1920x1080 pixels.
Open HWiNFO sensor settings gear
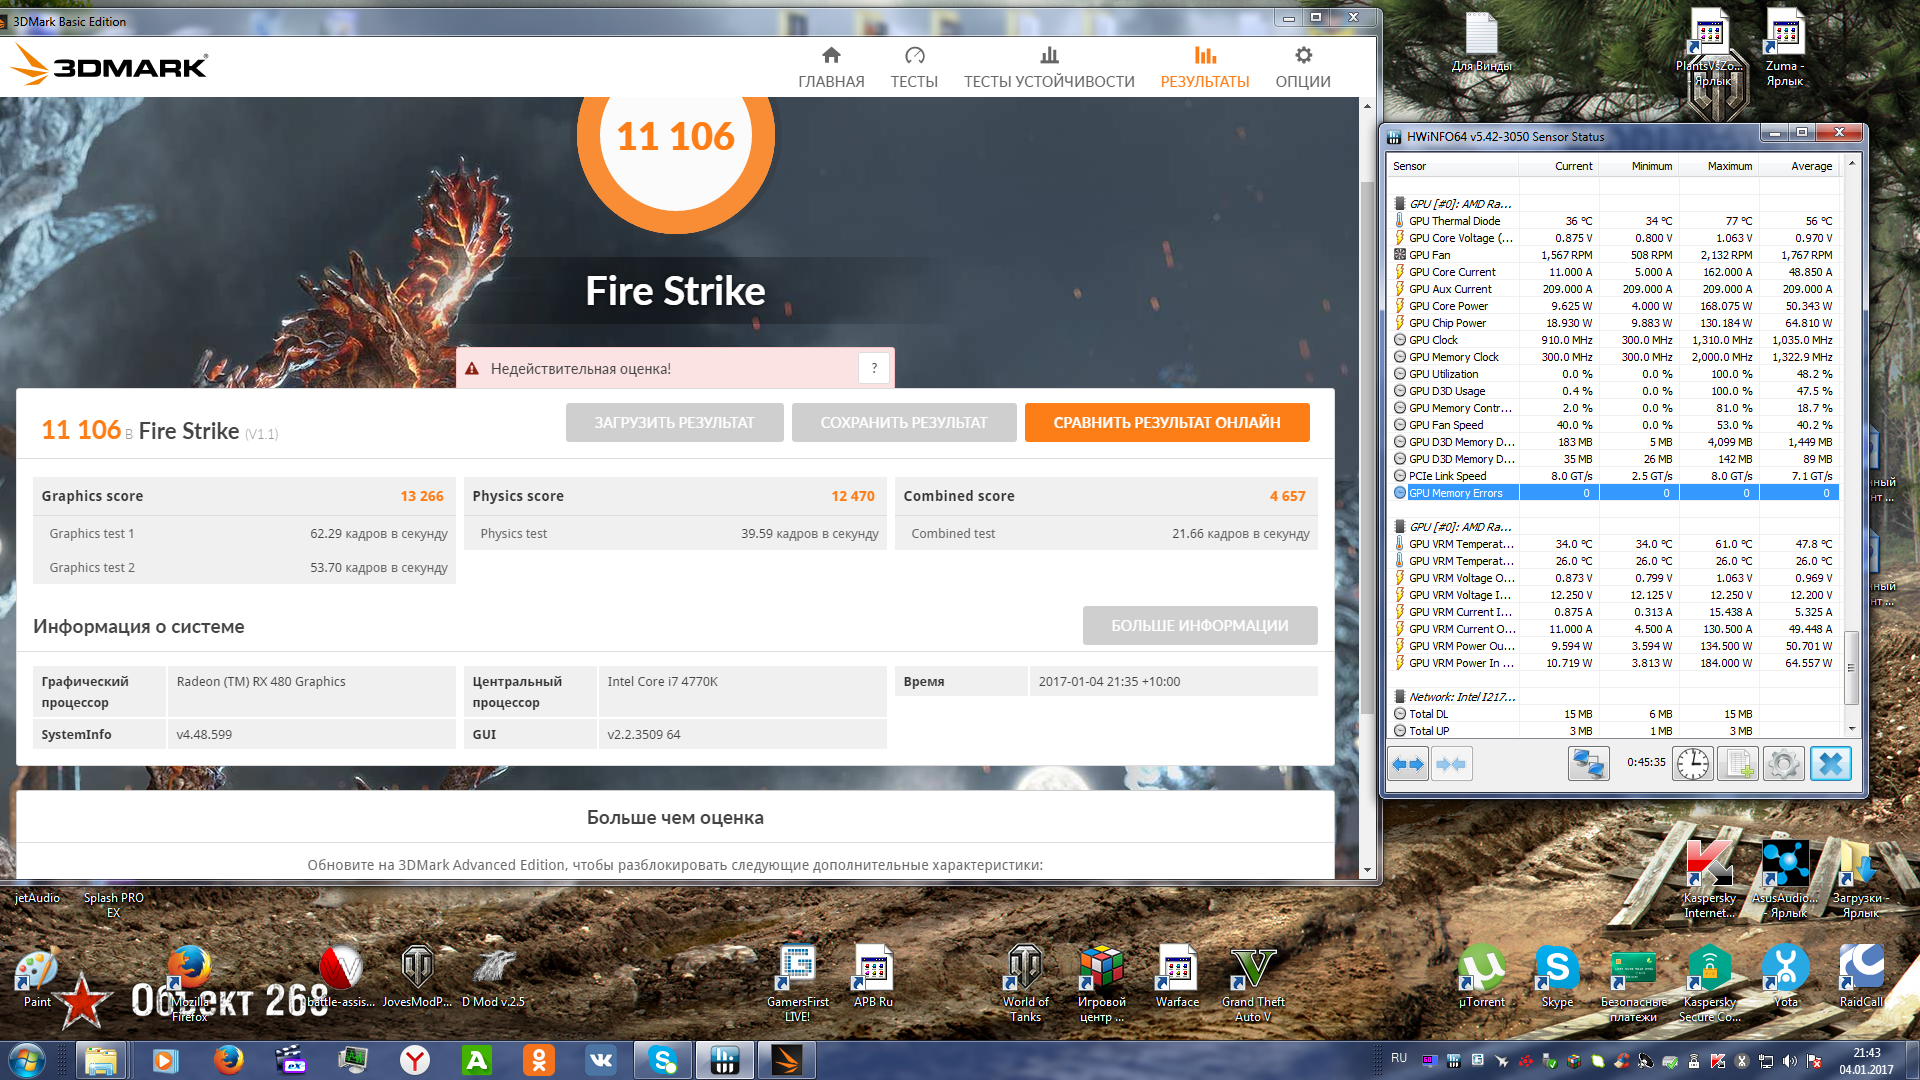pyautogui.click(x=1783, y=764)
